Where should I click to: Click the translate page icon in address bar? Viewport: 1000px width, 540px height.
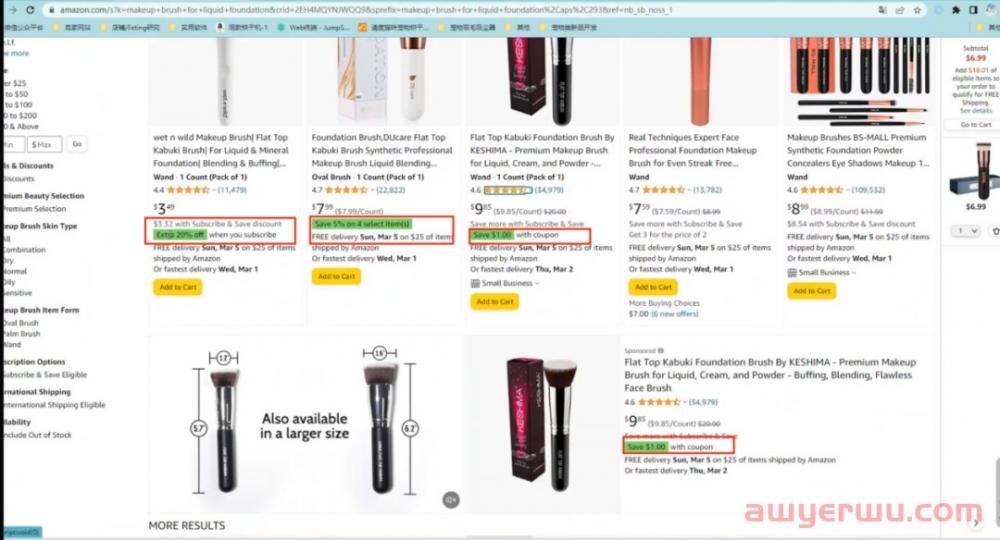tap(883, 10)
